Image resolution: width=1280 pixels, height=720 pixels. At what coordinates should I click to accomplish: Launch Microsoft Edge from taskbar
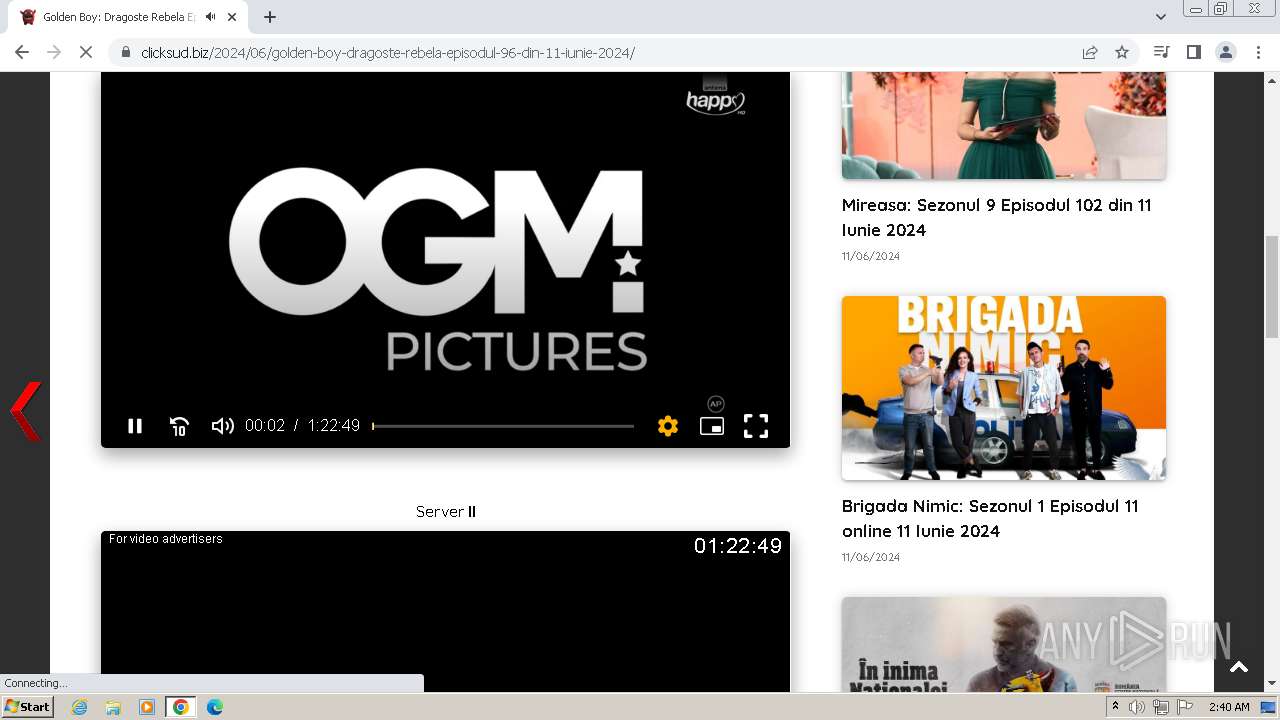tap(215, 707)
